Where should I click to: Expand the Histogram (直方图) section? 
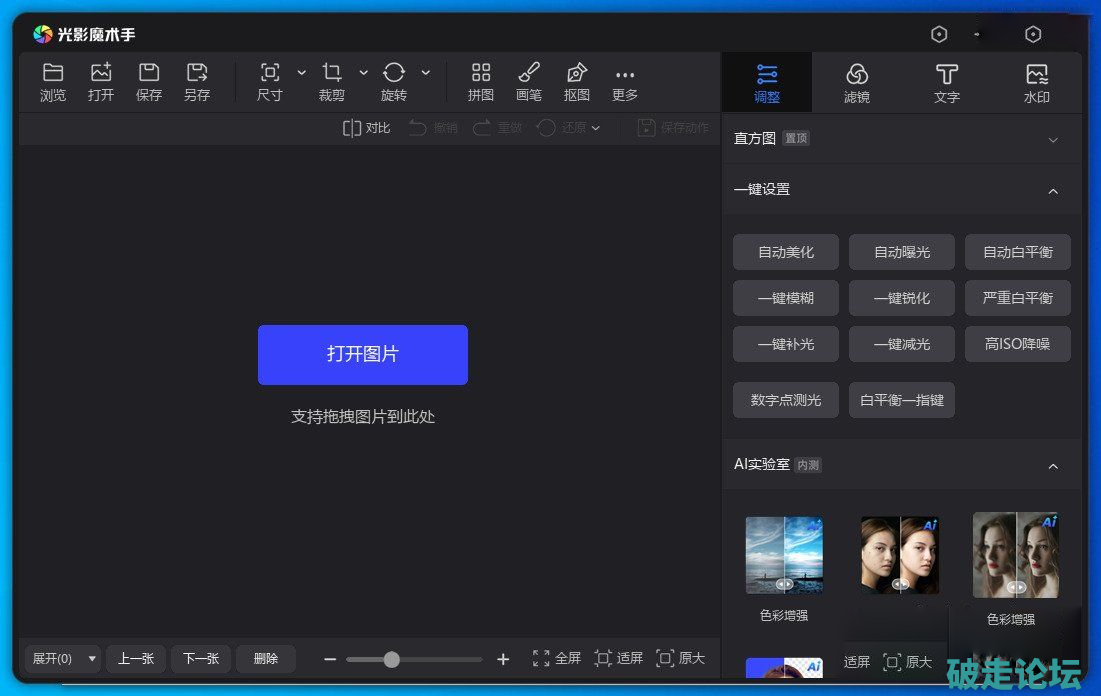tap(1052, 140)
